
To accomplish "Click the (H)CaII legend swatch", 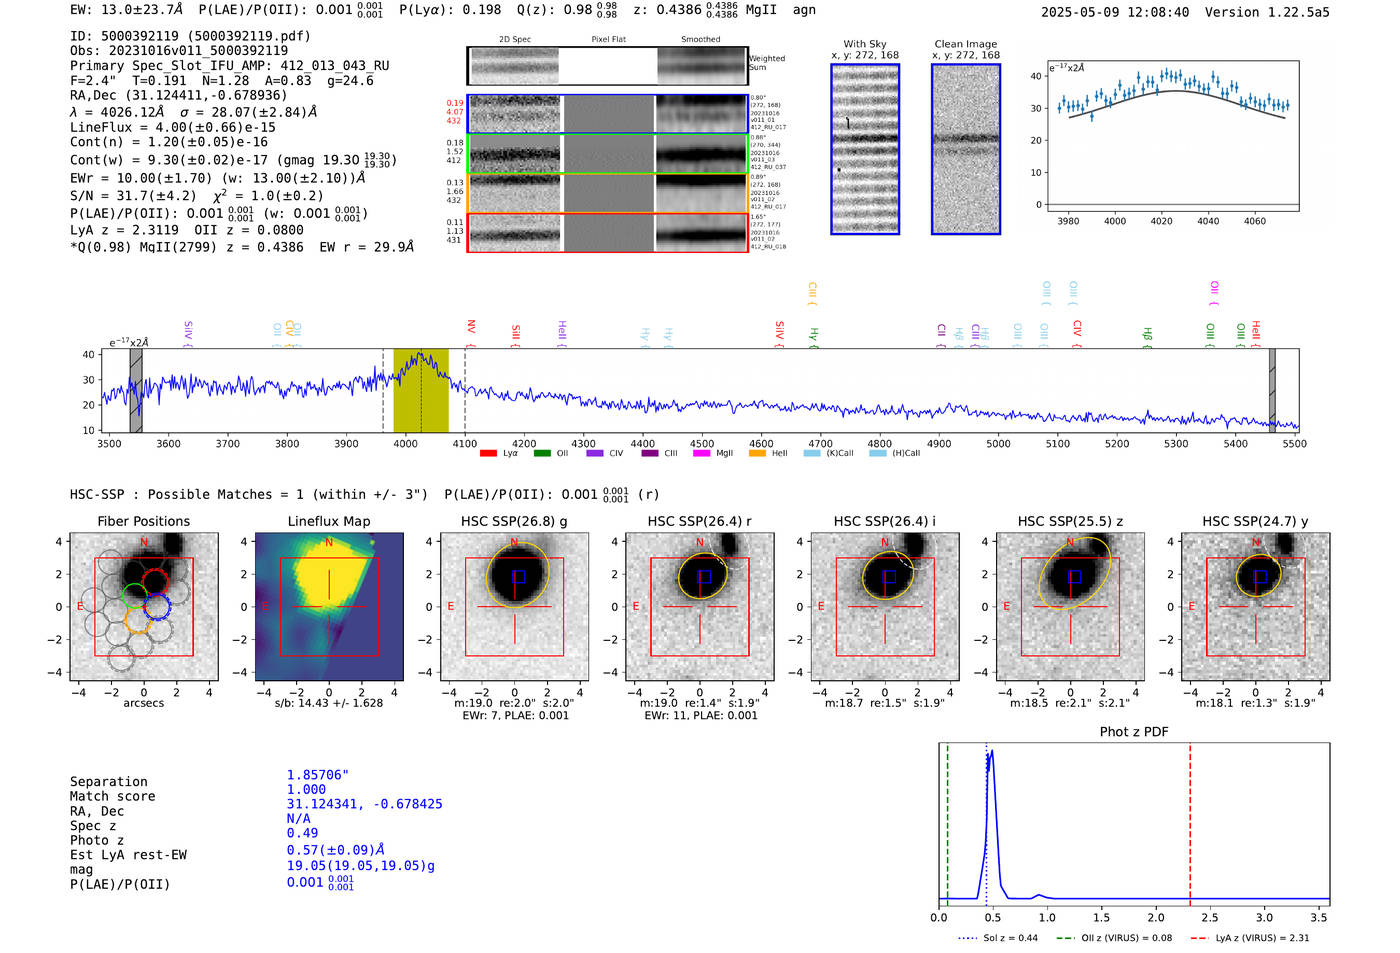I will click(x=878, y=453).
